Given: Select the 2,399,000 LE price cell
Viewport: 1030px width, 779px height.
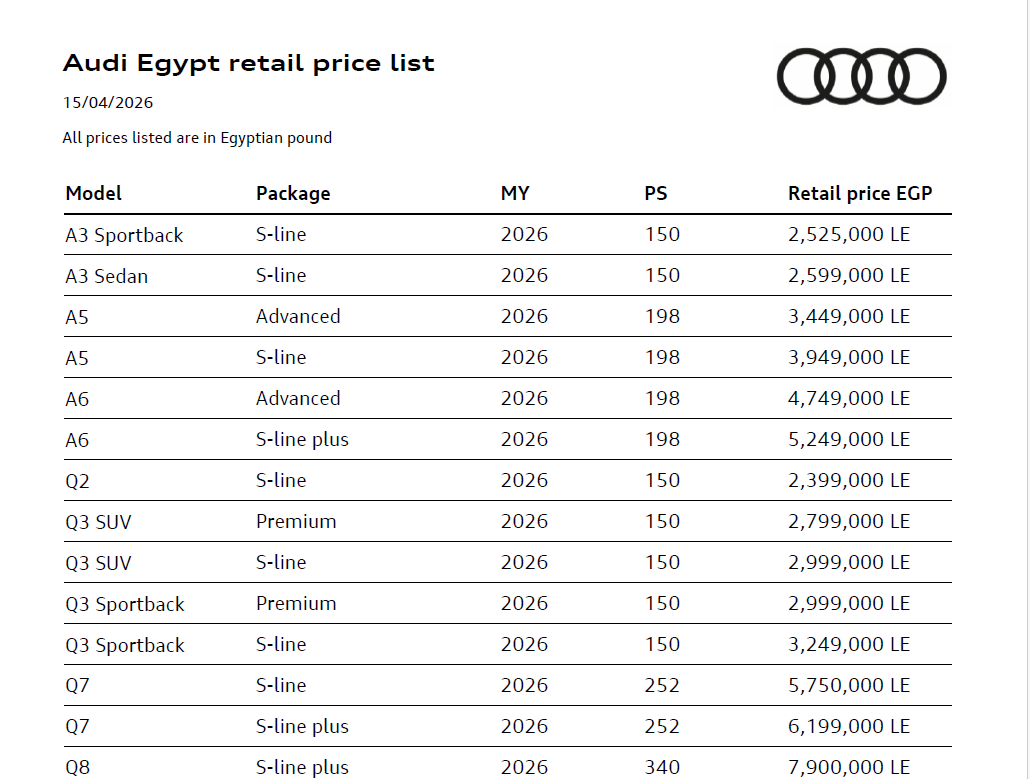Looking at the screenshot, I should (x=849, y=481).
